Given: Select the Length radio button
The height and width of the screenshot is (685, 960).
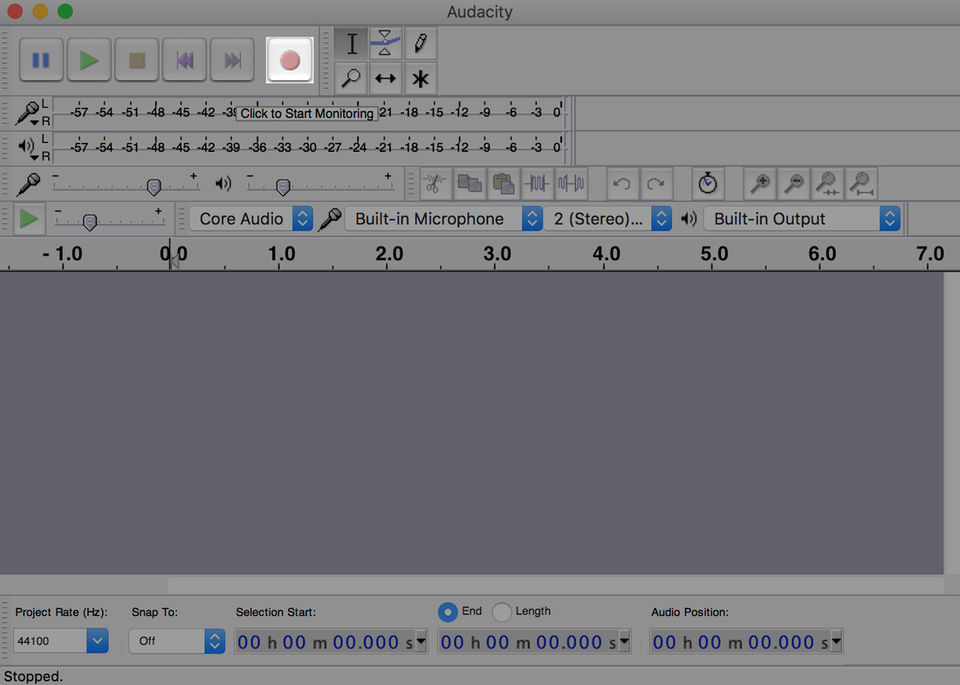Looking at the screenshot, I should click(x=501, y=612).
